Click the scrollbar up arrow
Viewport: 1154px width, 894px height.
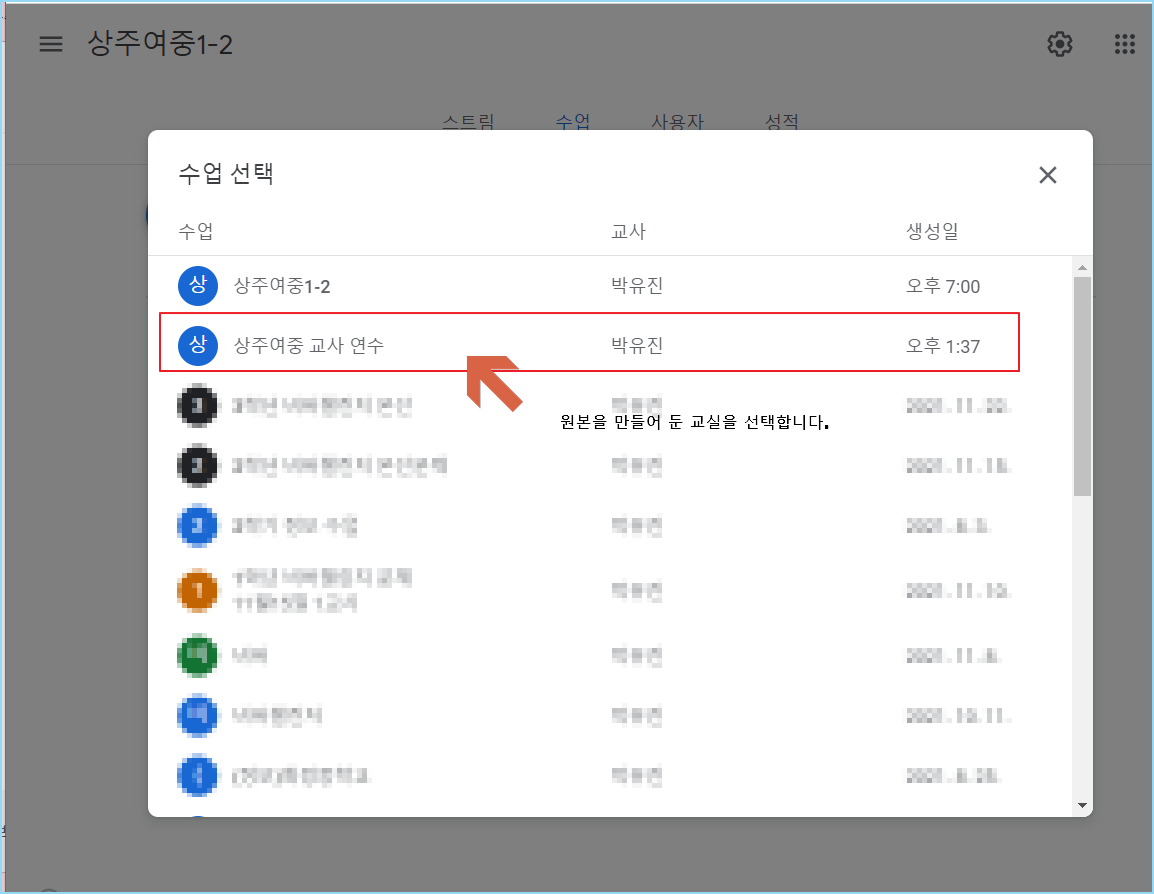pyautogui.click(x=1082, y=268)
